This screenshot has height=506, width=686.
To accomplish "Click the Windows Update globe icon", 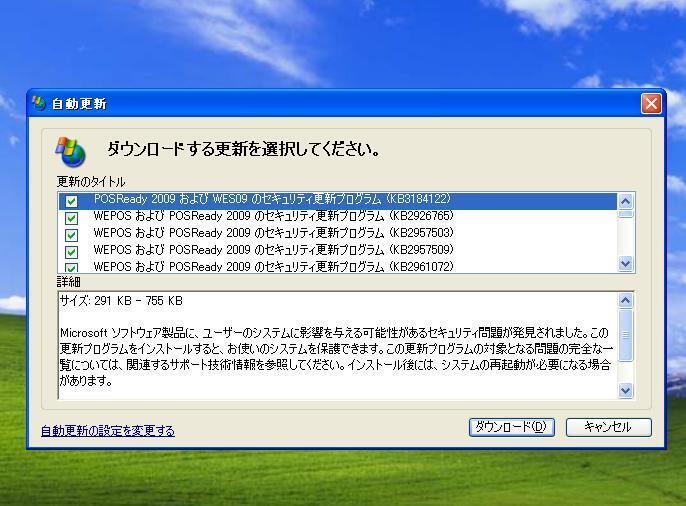I will (x=70, y=151).
